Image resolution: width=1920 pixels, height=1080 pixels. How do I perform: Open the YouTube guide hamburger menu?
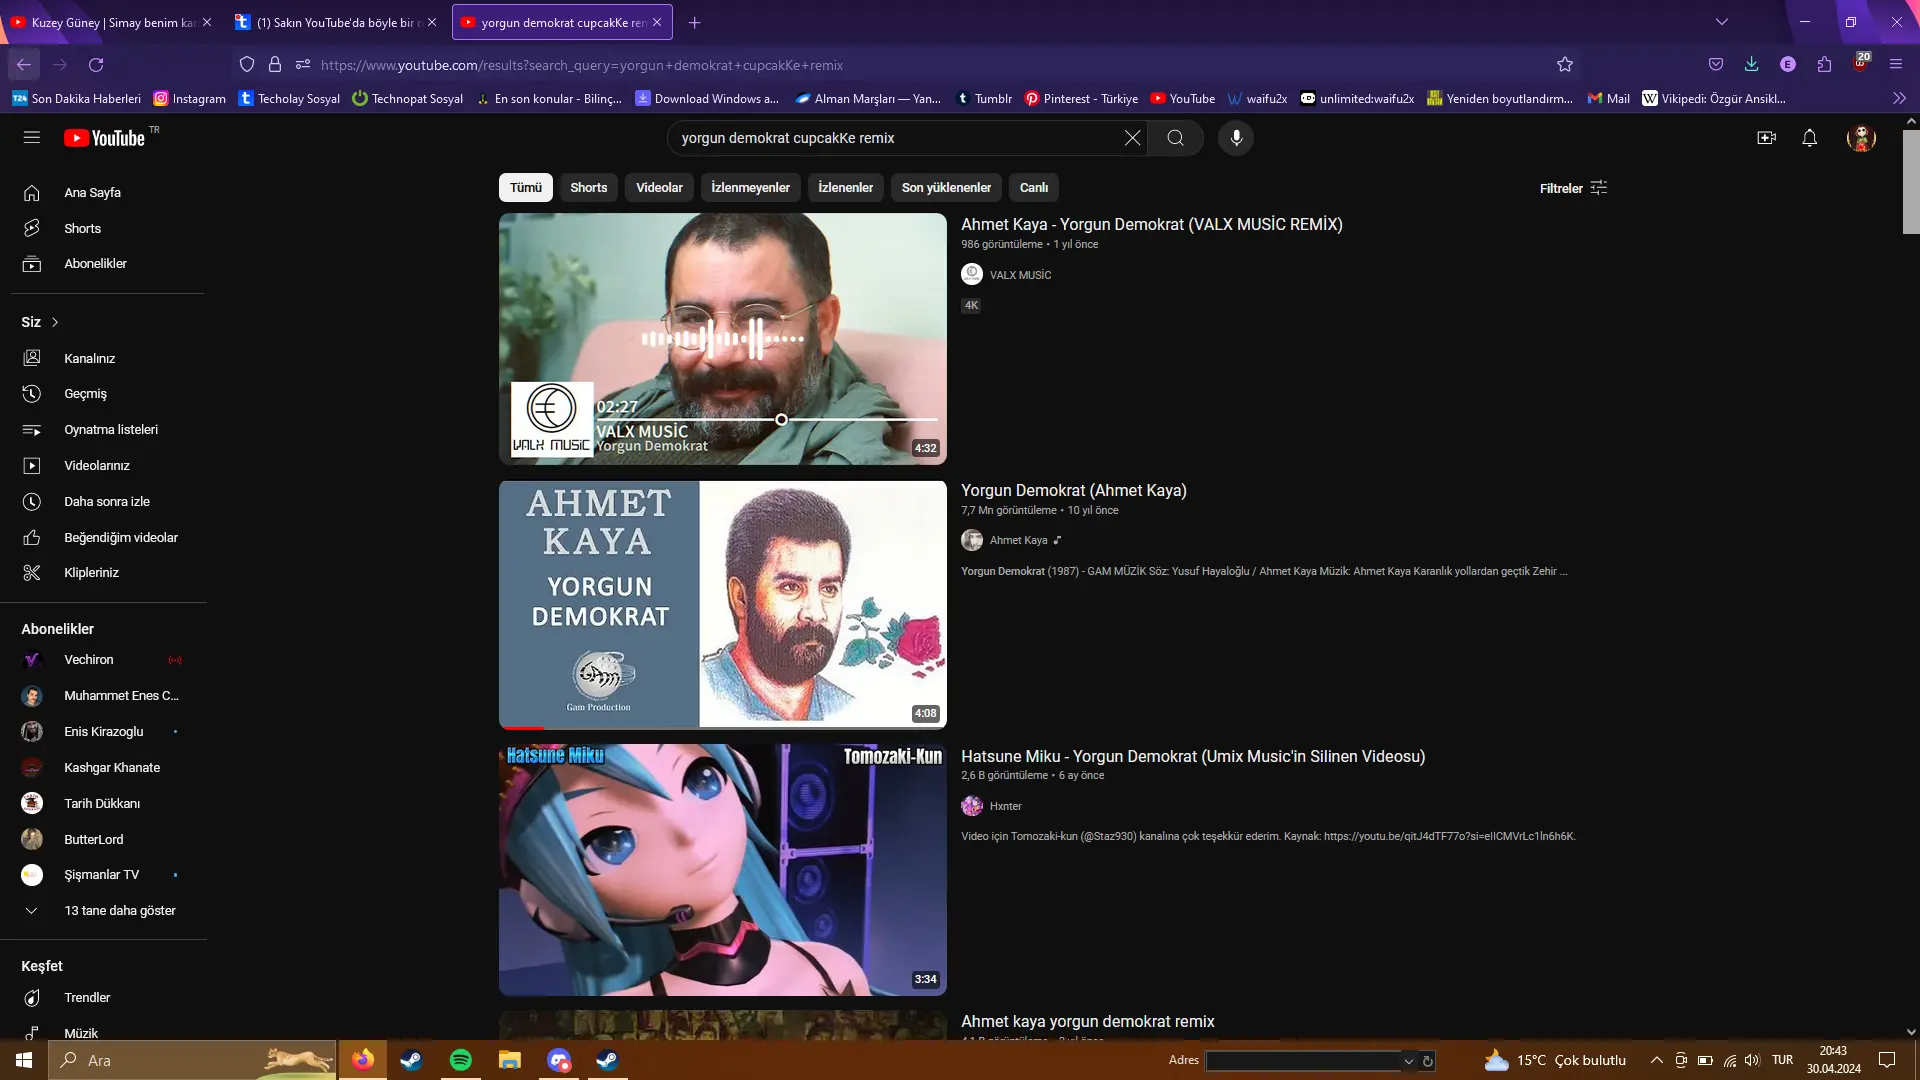(32, 138)
